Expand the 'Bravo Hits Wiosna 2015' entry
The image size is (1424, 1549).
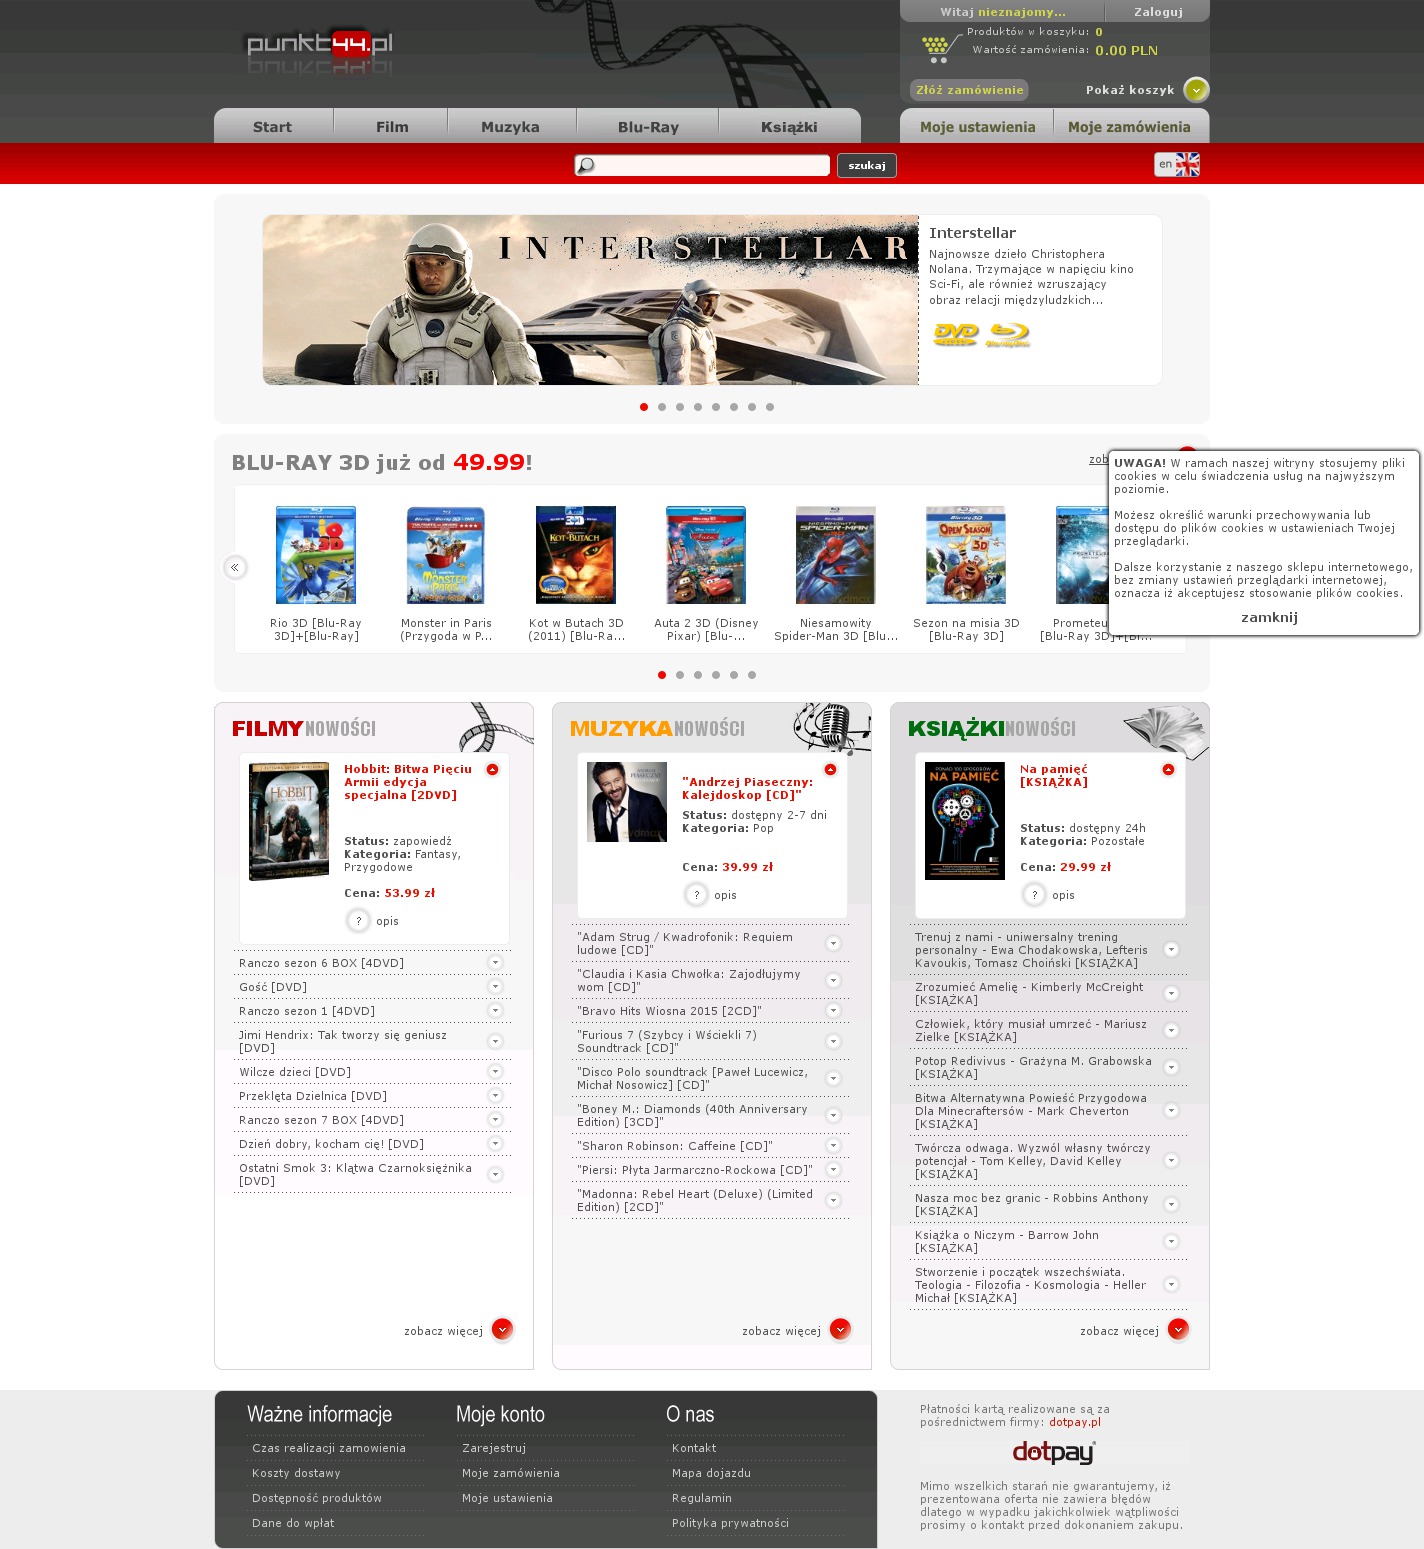pyautogui.click(x=833, y=1011)
